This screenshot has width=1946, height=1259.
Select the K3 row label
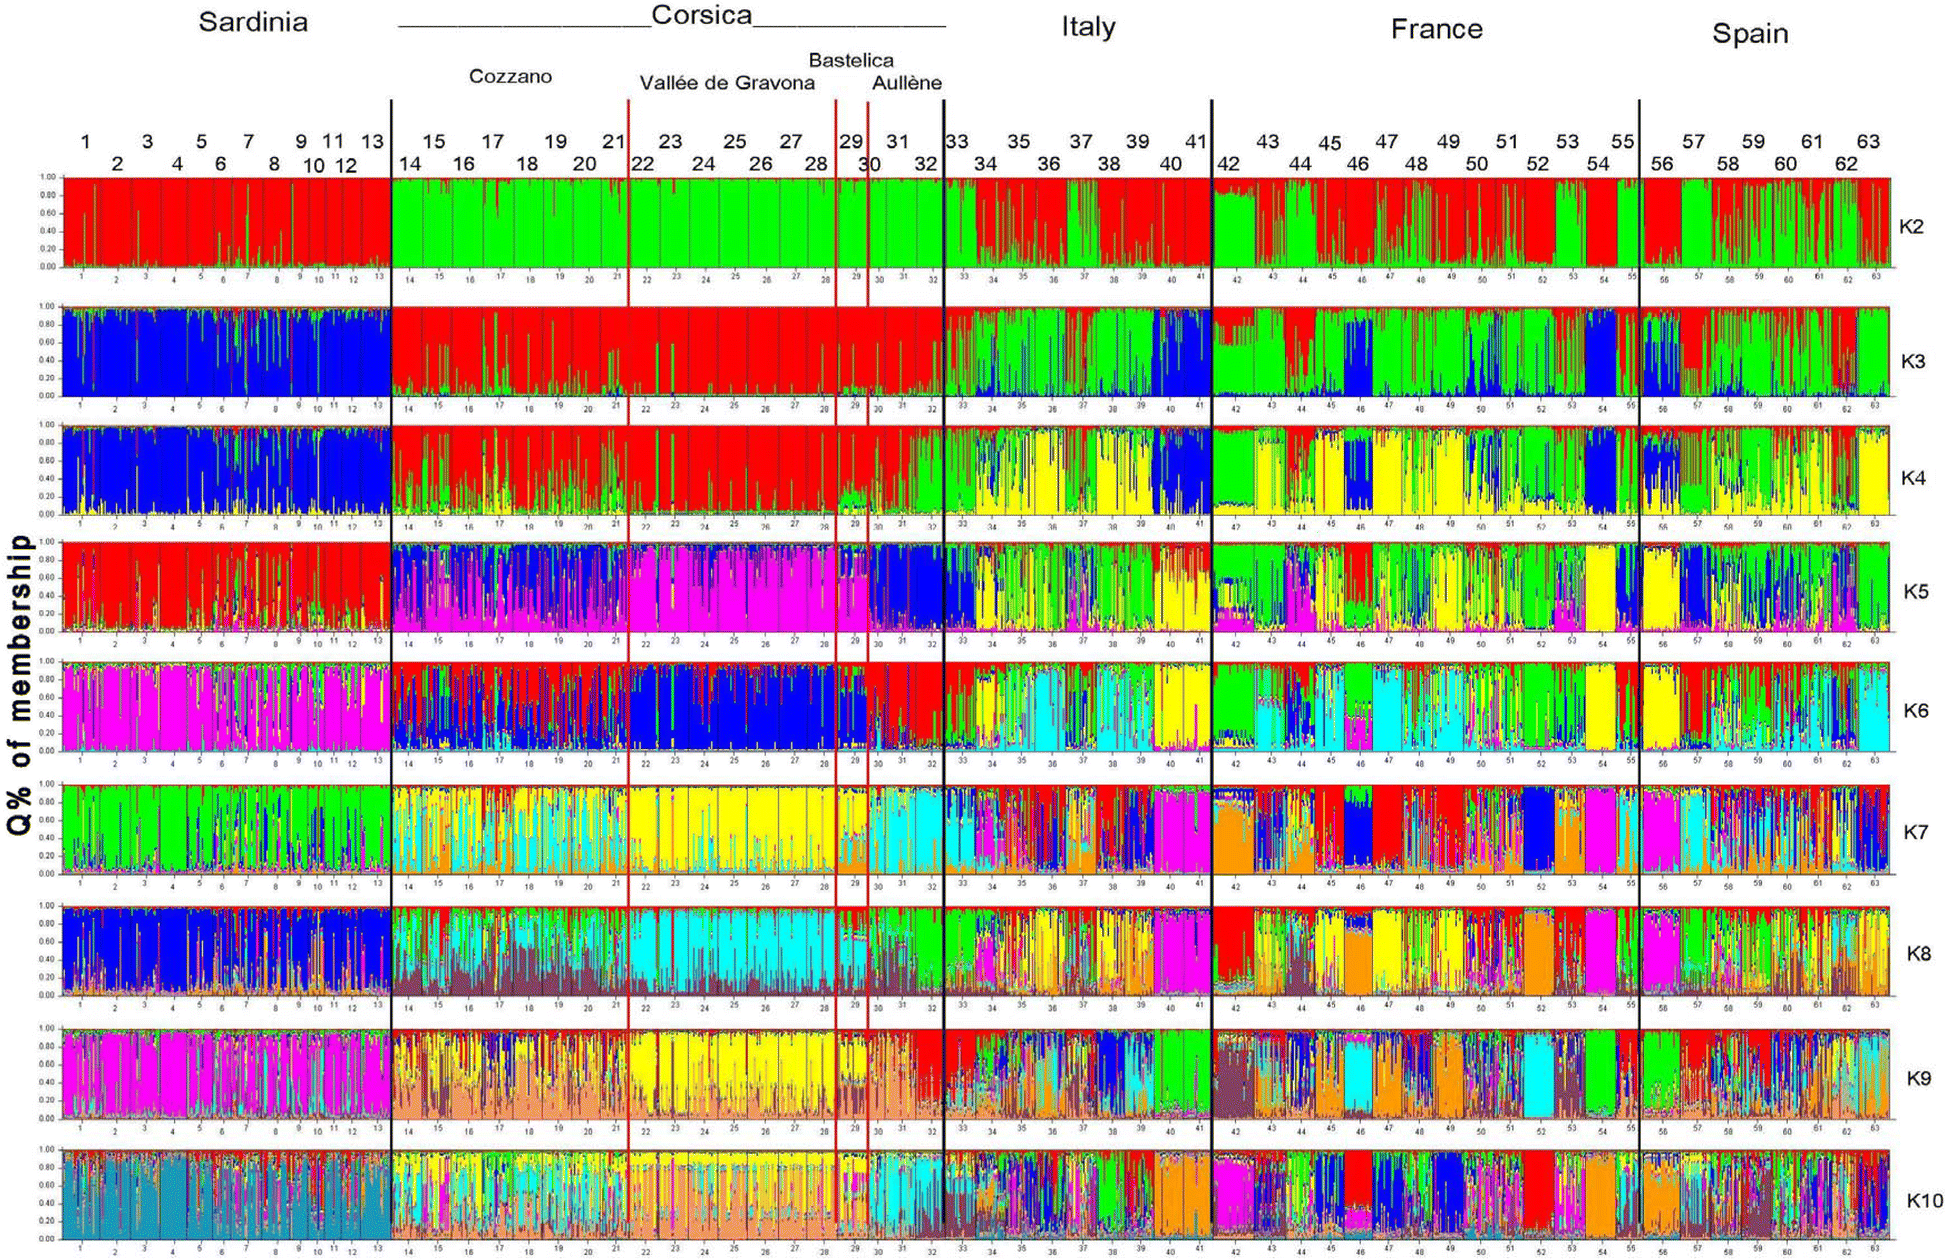(x=1912, y=361)
